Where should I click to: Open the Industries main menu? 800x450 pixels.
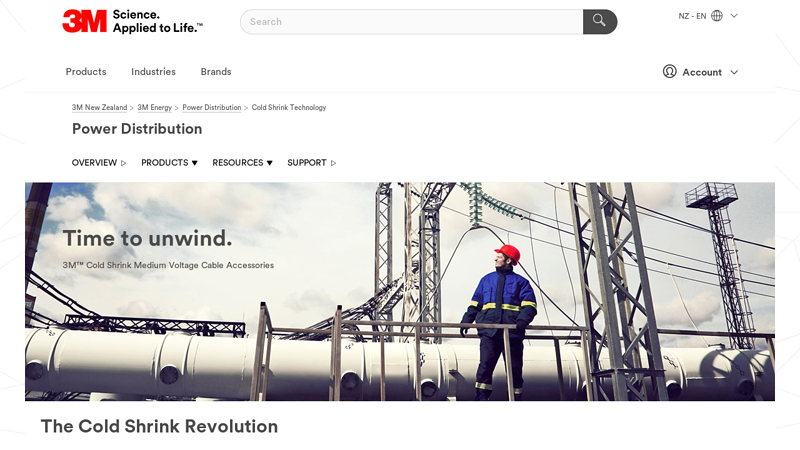click(x=153, y=72)
